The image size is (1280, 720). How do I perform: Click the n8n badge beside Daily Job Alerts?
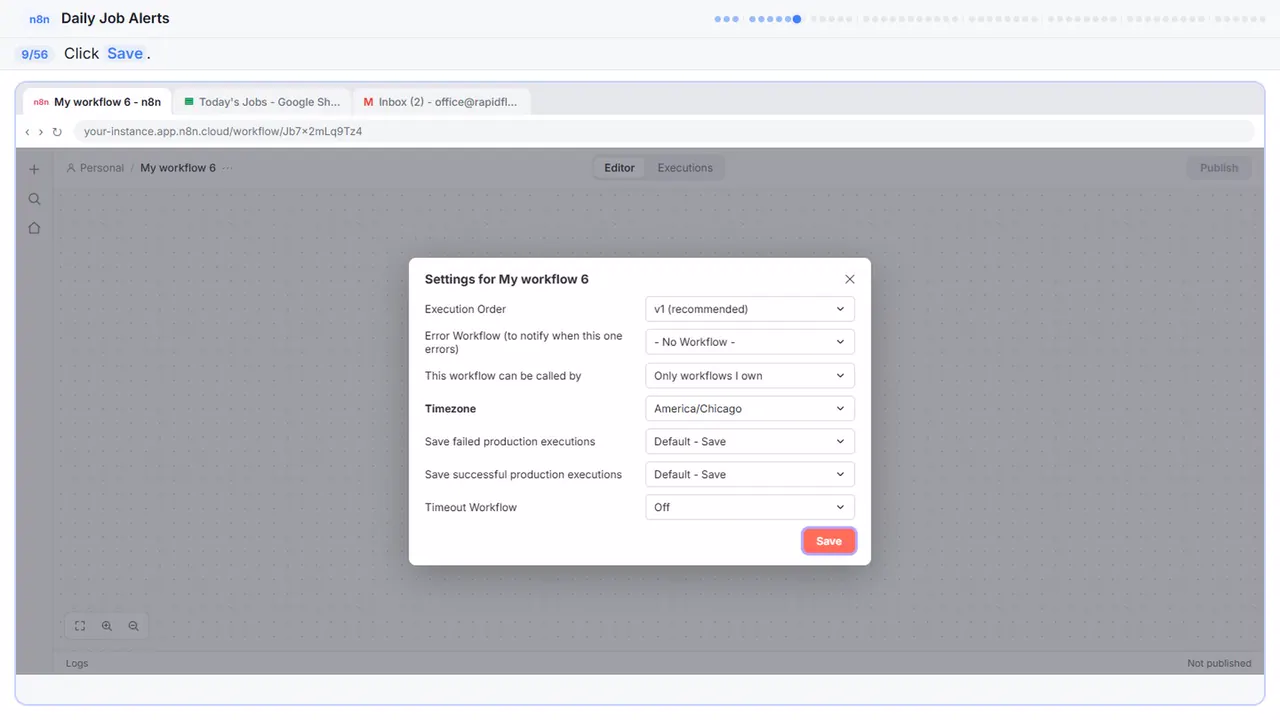pos(40,19)
